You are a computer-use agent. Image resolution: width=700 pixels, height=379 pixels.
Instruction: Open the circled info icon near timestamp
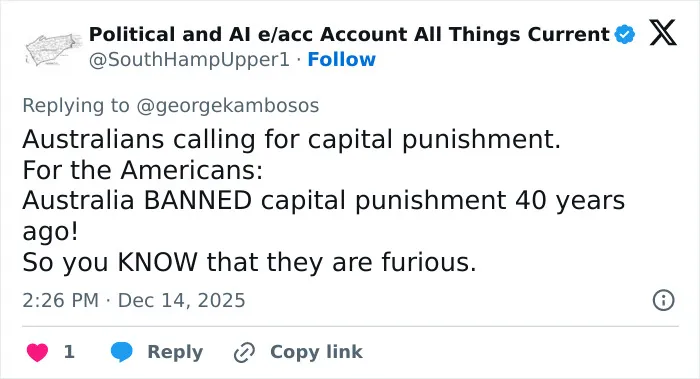pos(663,300)
